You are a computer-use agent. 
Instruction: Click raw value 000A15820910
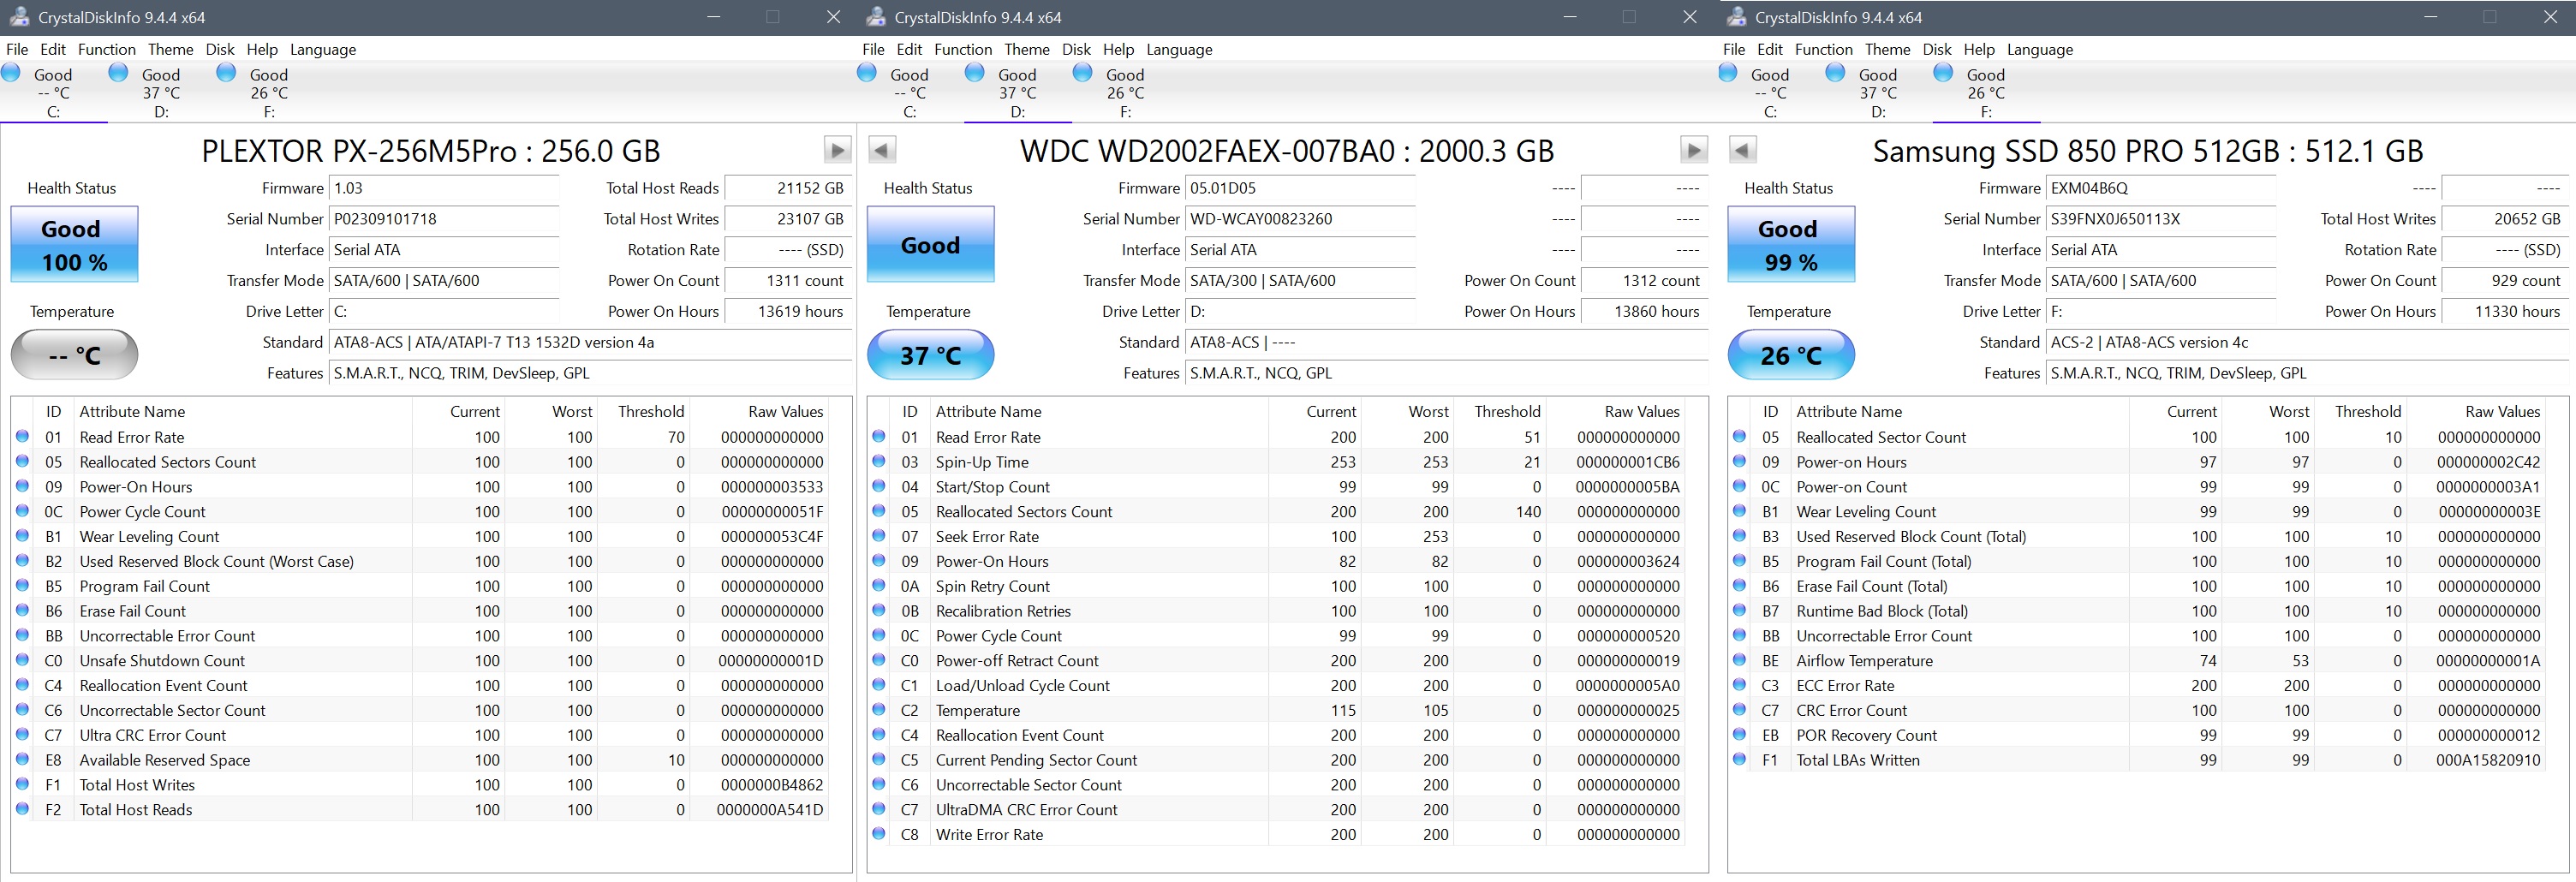pyautogui.click(x=2488, y=760)
